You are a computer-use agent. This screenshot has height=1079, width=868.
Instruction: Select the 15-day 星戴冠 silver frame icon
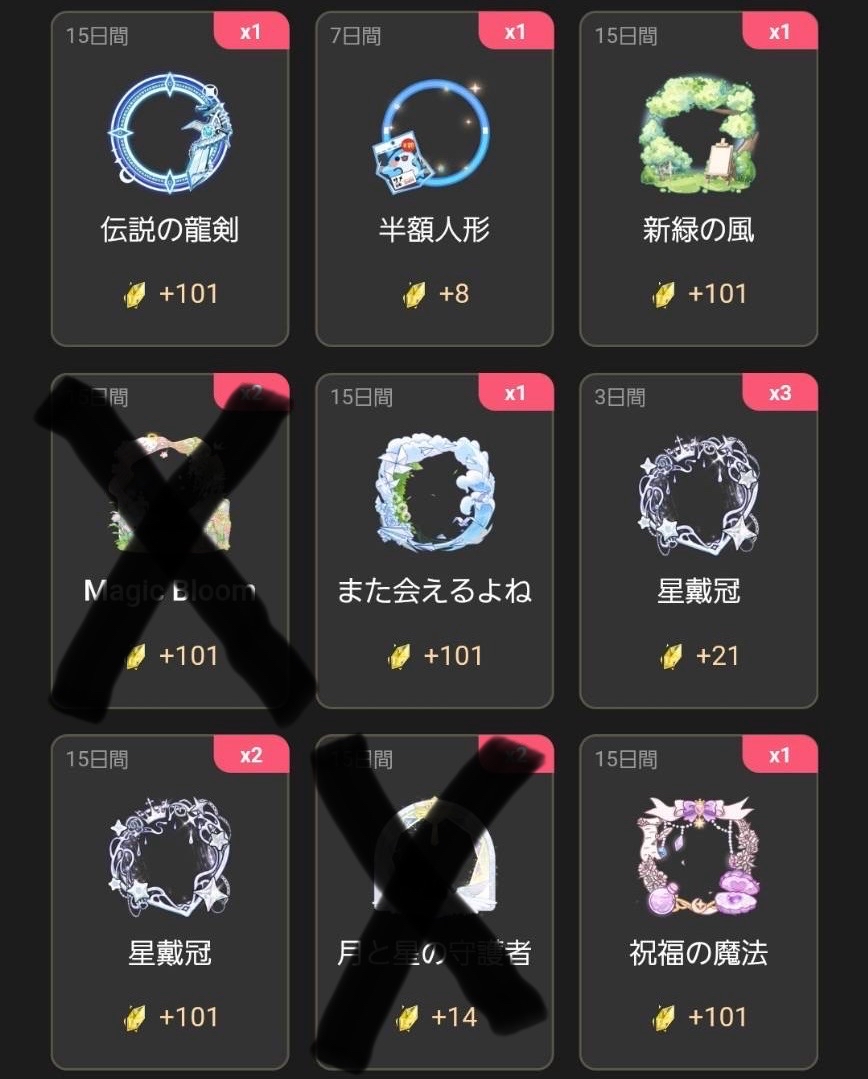[x=169, y=857]
